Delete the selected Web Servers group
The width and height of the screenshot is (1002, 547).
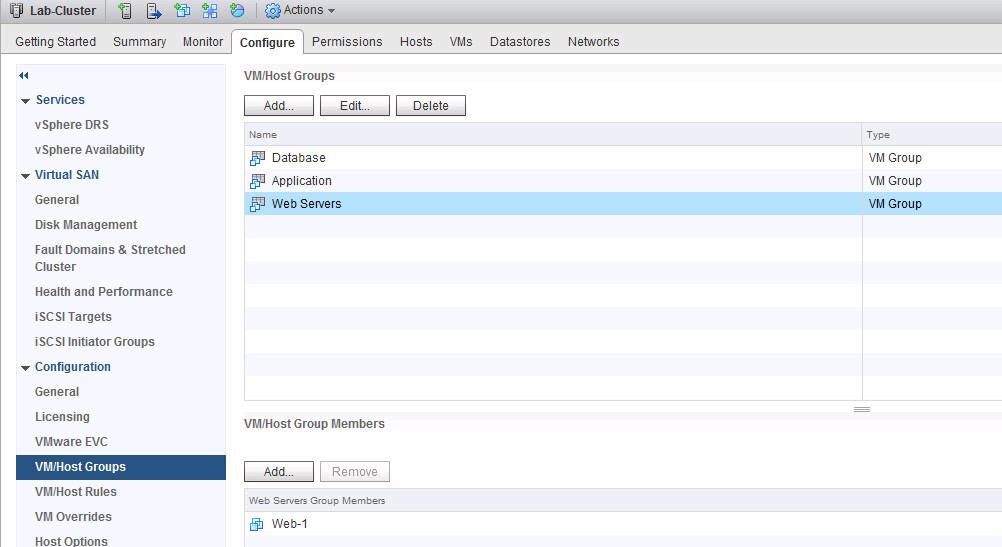tap(430, 106)
